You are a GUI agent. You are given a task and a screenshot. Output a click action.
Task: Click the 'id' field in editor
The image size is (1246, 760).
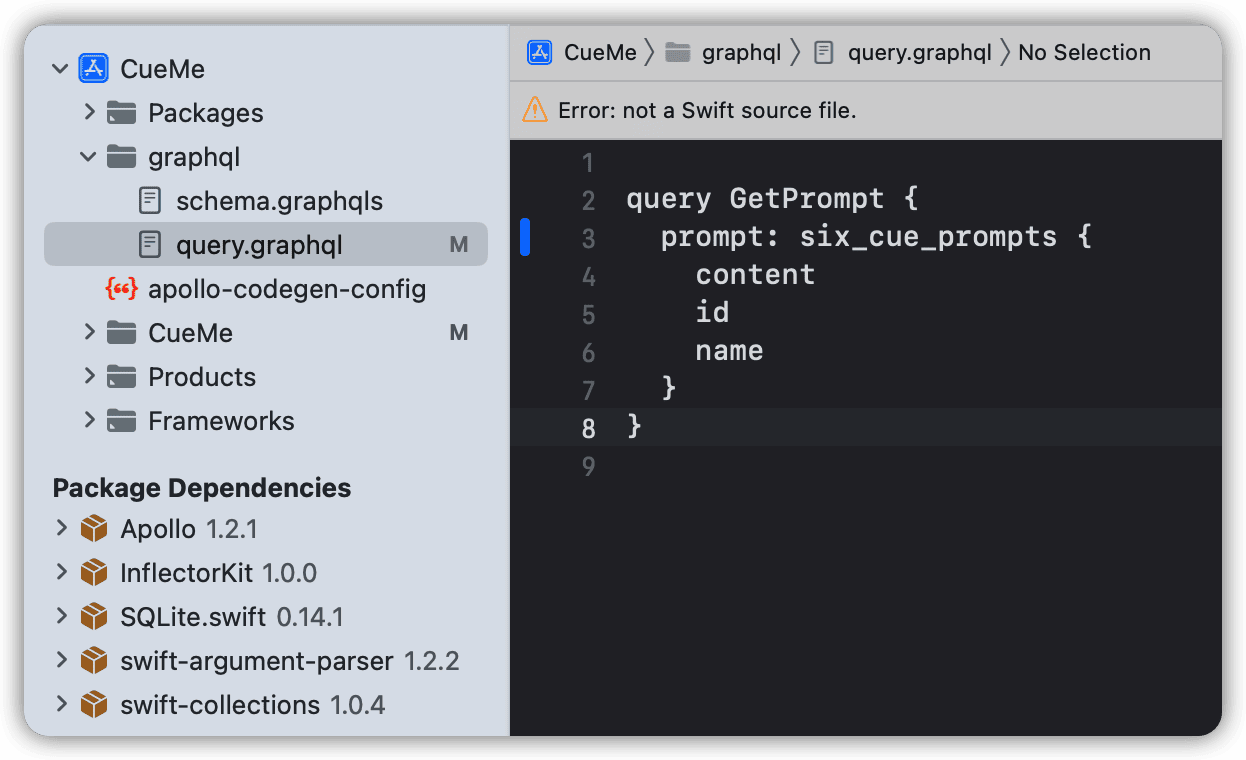pyautogui.click(x=712, y=313)
